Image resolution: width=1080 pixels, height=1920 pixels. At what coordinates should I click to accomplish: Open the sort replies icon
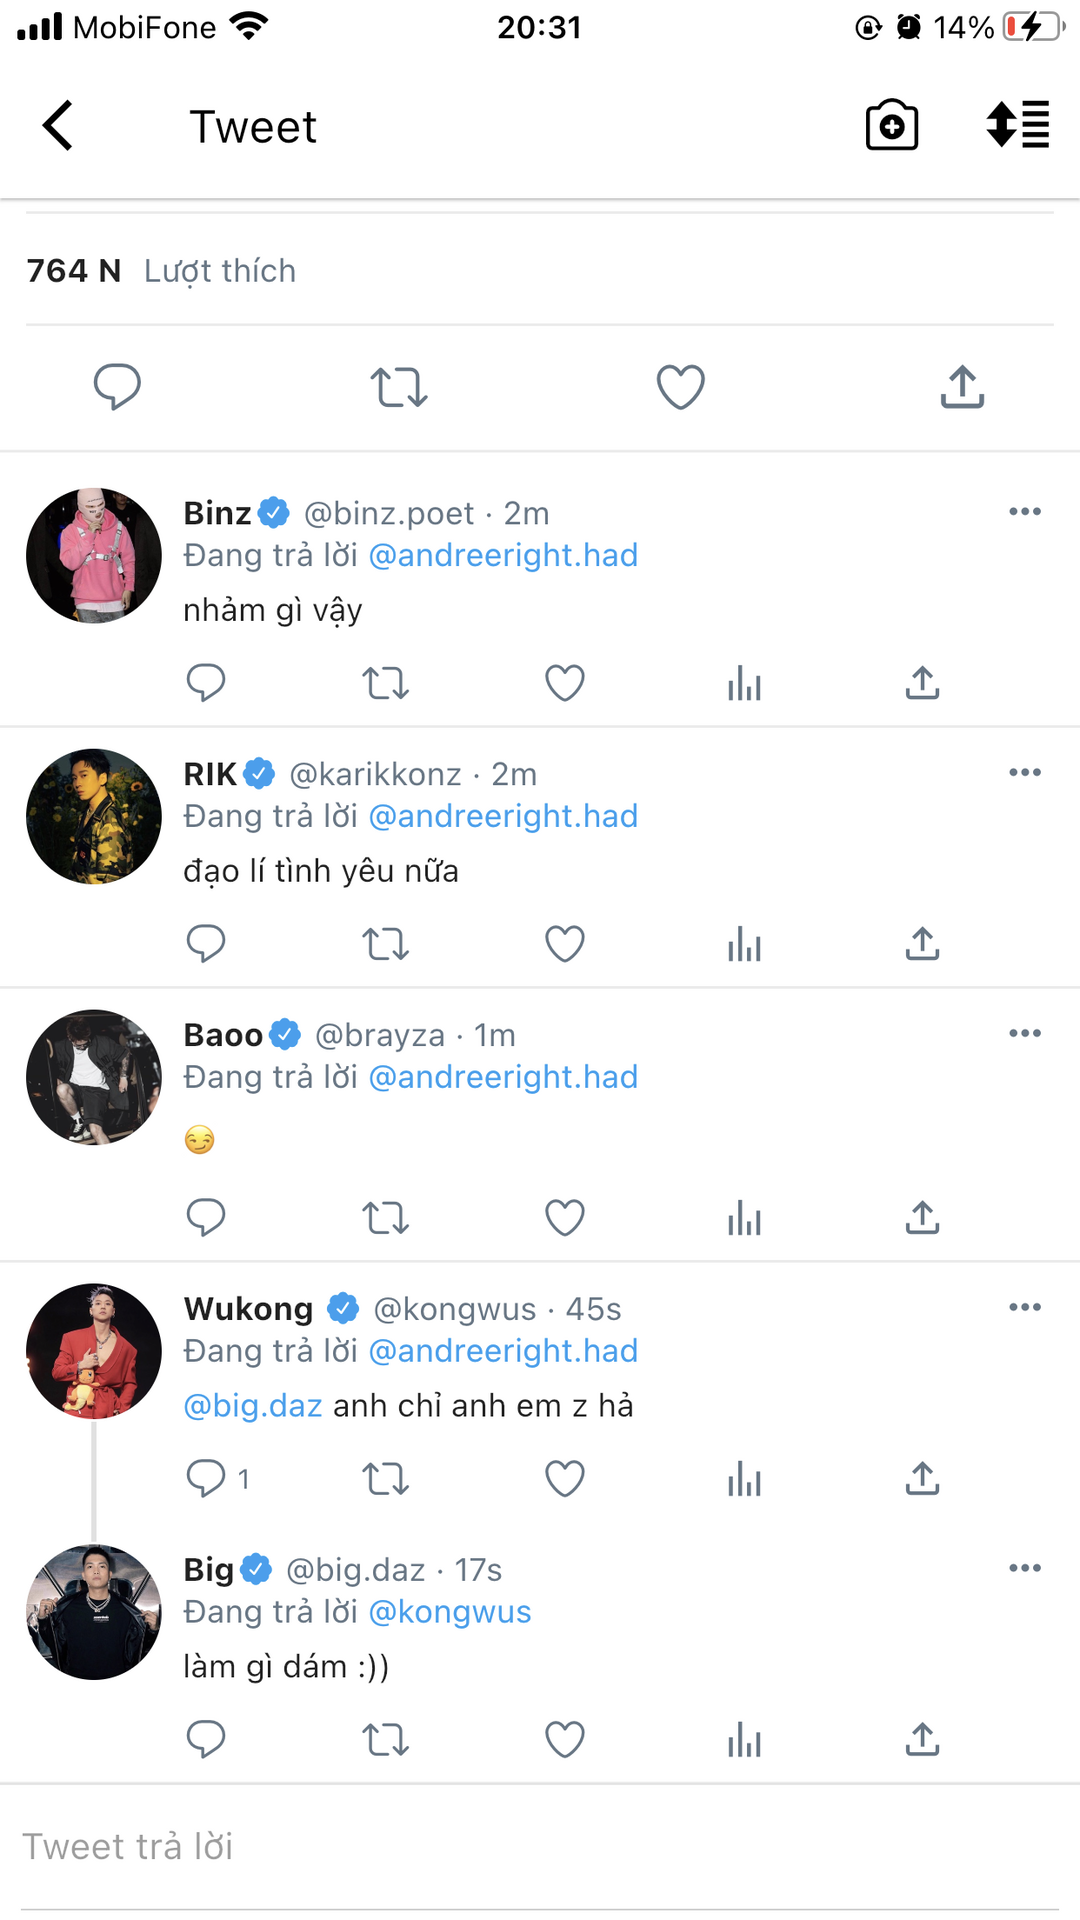click(1017, 126)
